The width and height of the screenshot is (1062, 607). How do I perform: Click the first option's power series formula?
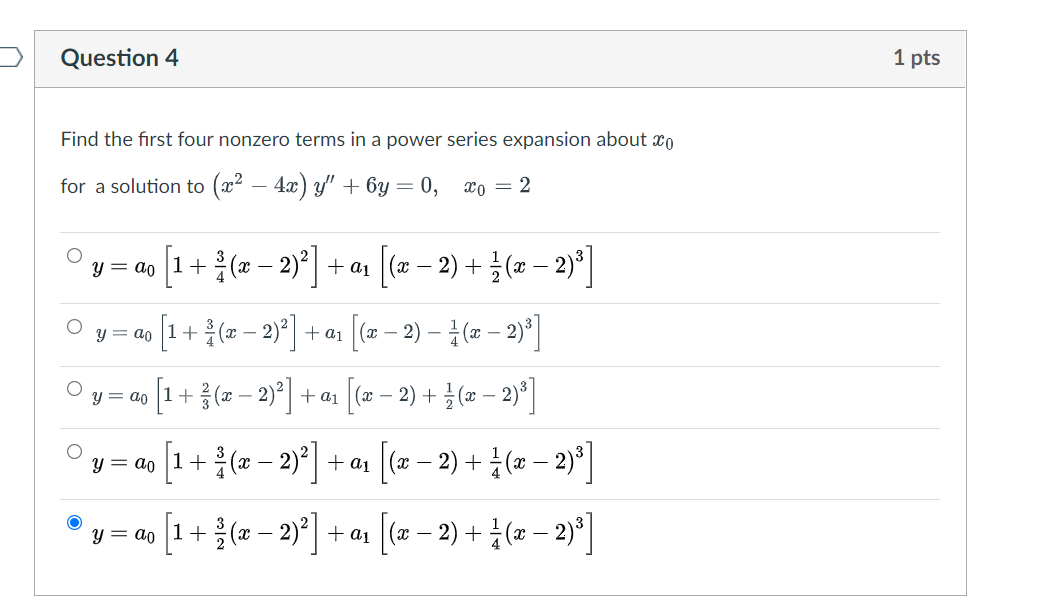coord(340,263)
